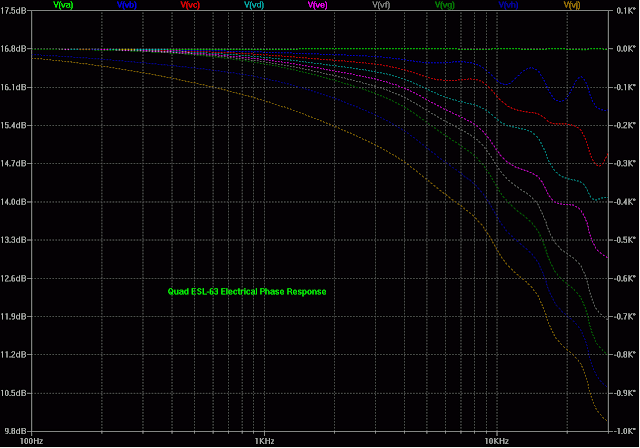
Task: Click the -0.8K° right phase axis label
Action: click(x=625, y=355)
